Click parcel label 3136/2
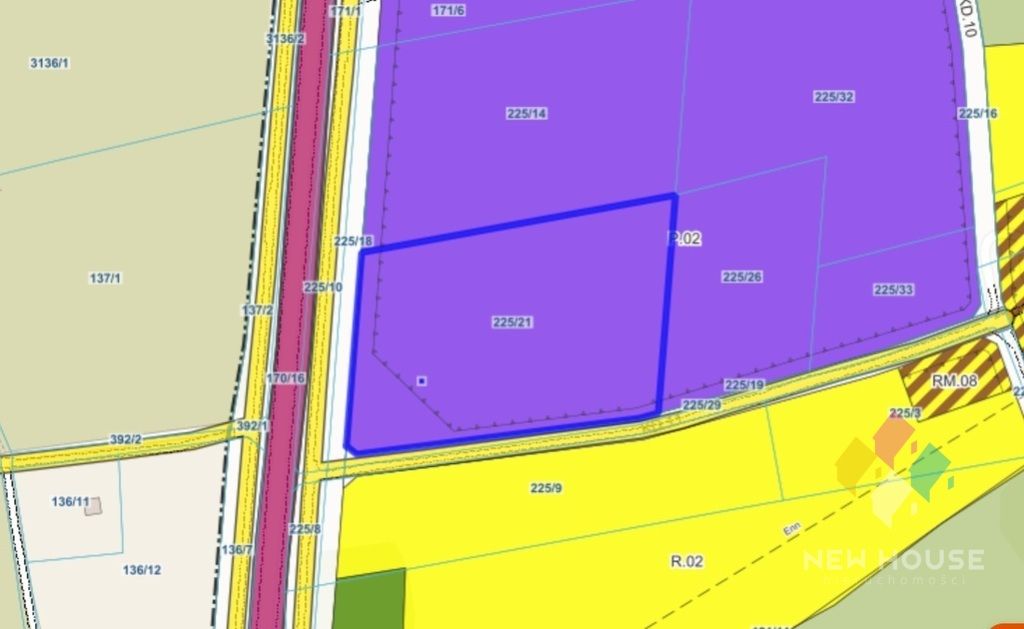1024x629 pixels. pos(285,39)
